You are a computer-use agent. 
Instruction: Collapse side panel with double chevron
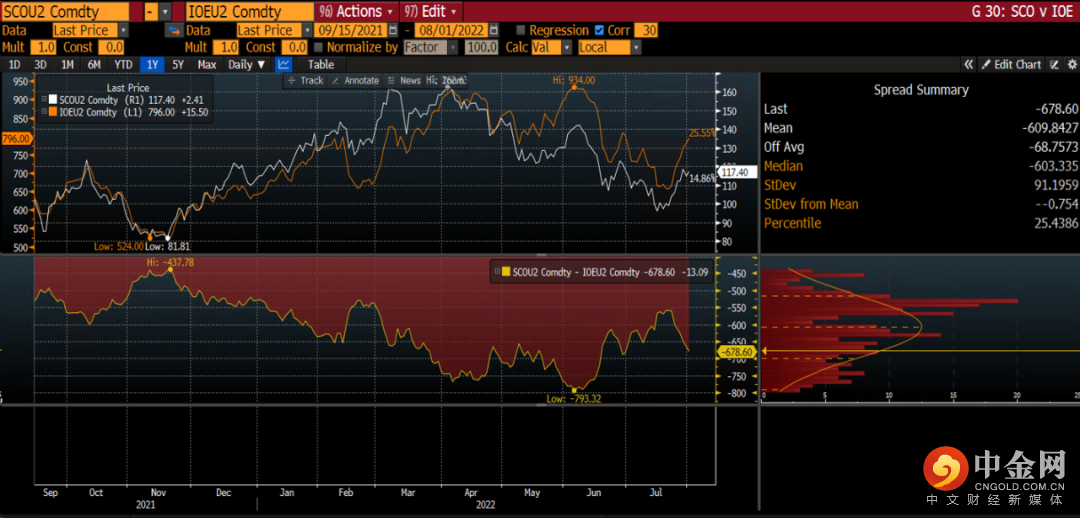coord(968,64)
